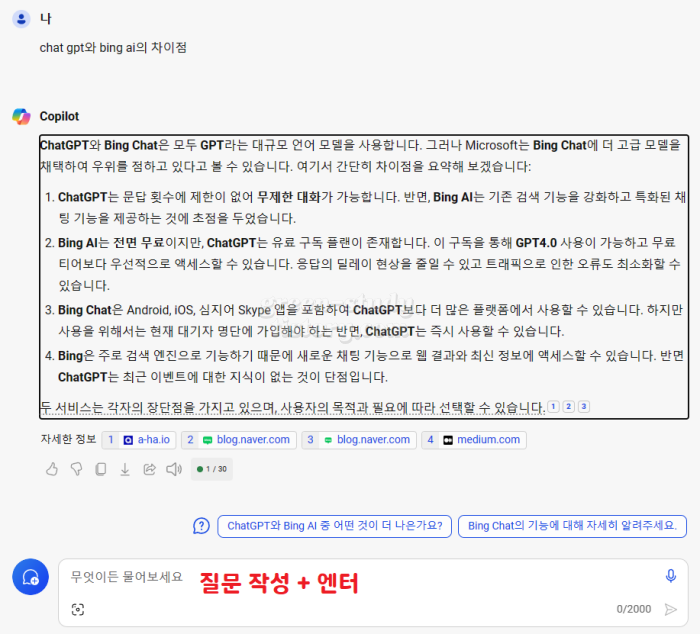Click the '0/2000' character counter
This screenshot has width=700, height=634.
point(633,609)
